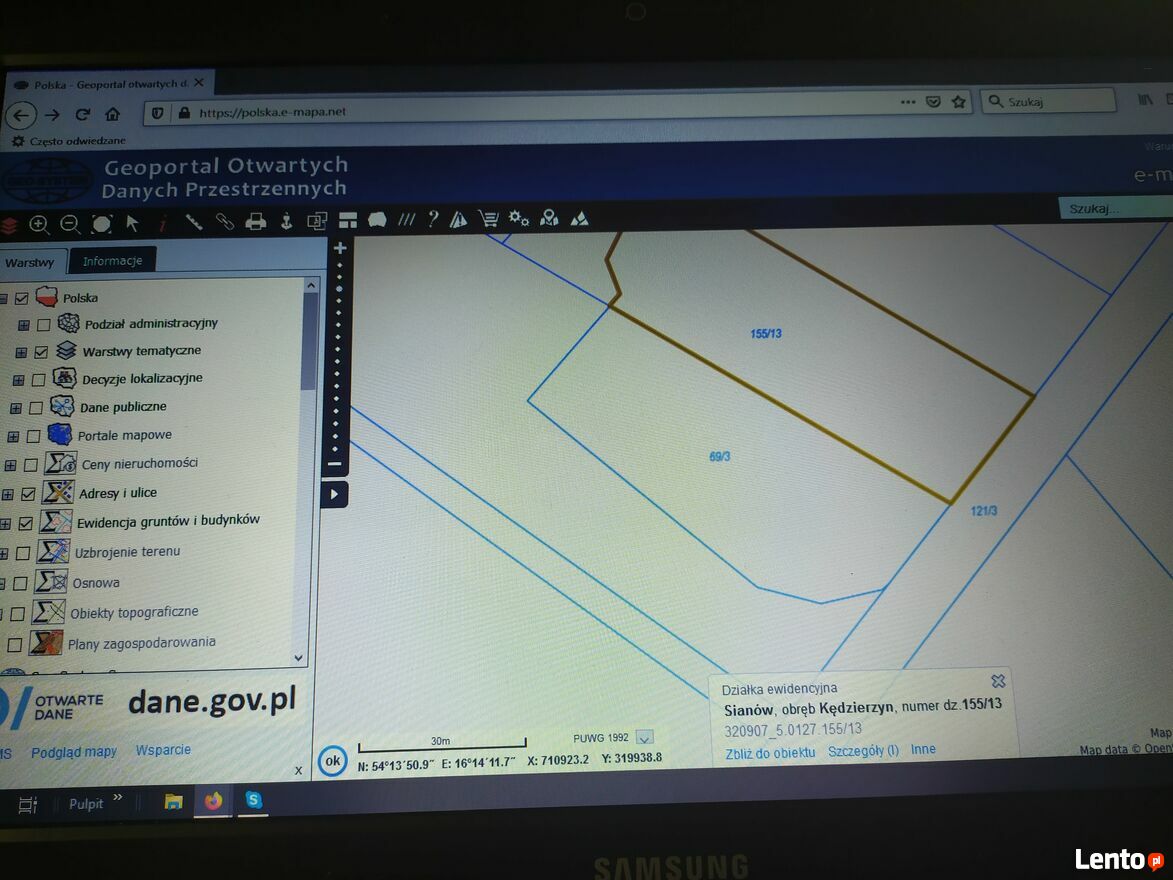Viewport: 1173px width, 880px height.
Task: Click the Zbliż do obiektu link
Action: [x=770, y=753]
